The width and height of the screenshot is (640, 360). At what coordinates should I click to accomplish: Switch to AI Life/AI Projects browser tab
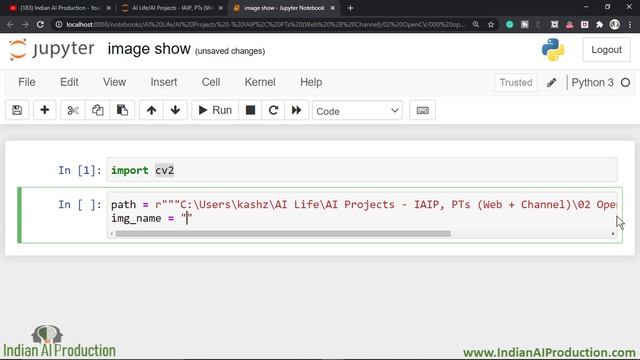coord(172,8)
